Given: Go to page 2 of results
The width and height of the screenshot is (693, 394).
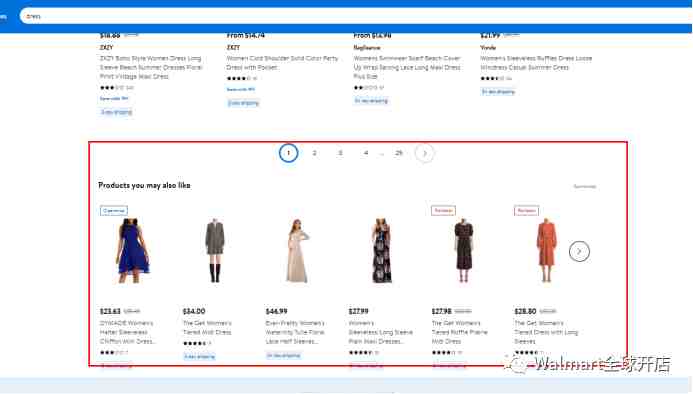Looking at the screenshot, I should [314, 153].
